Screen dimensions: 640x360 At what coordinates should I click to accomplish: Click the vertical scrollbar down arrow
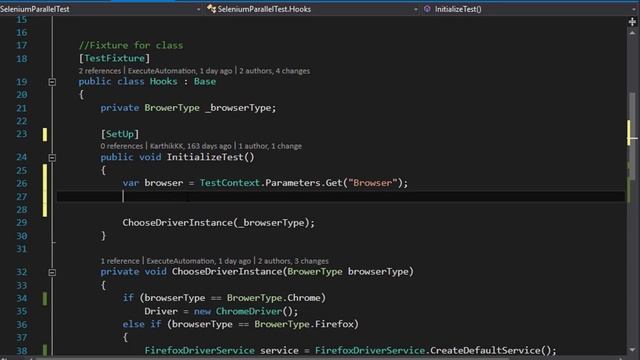632,350
